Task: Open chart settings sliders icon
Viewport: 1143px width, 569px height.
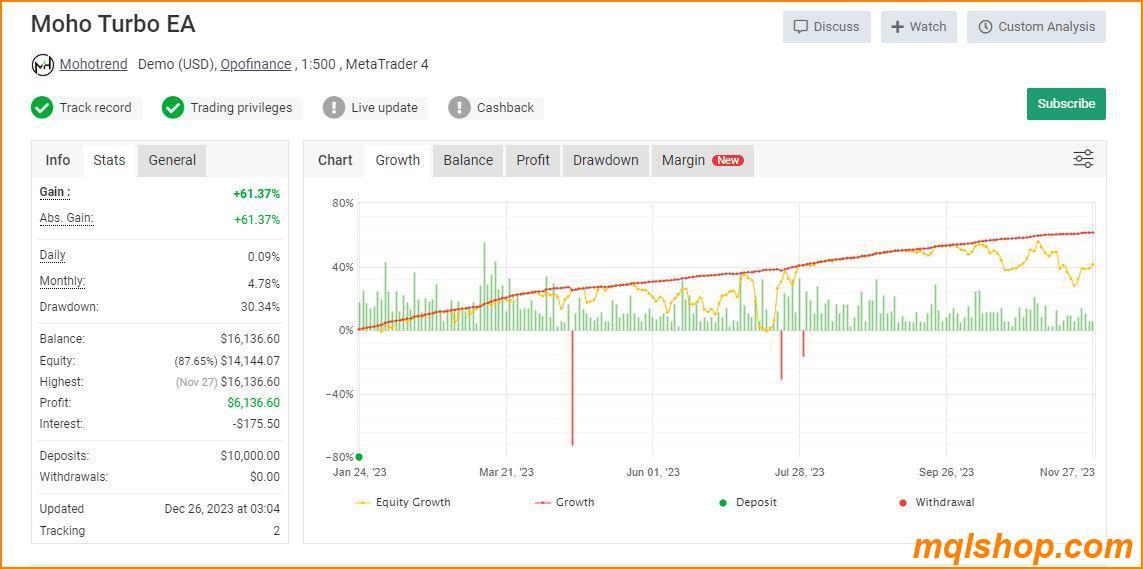Action: pos(1083,159)
